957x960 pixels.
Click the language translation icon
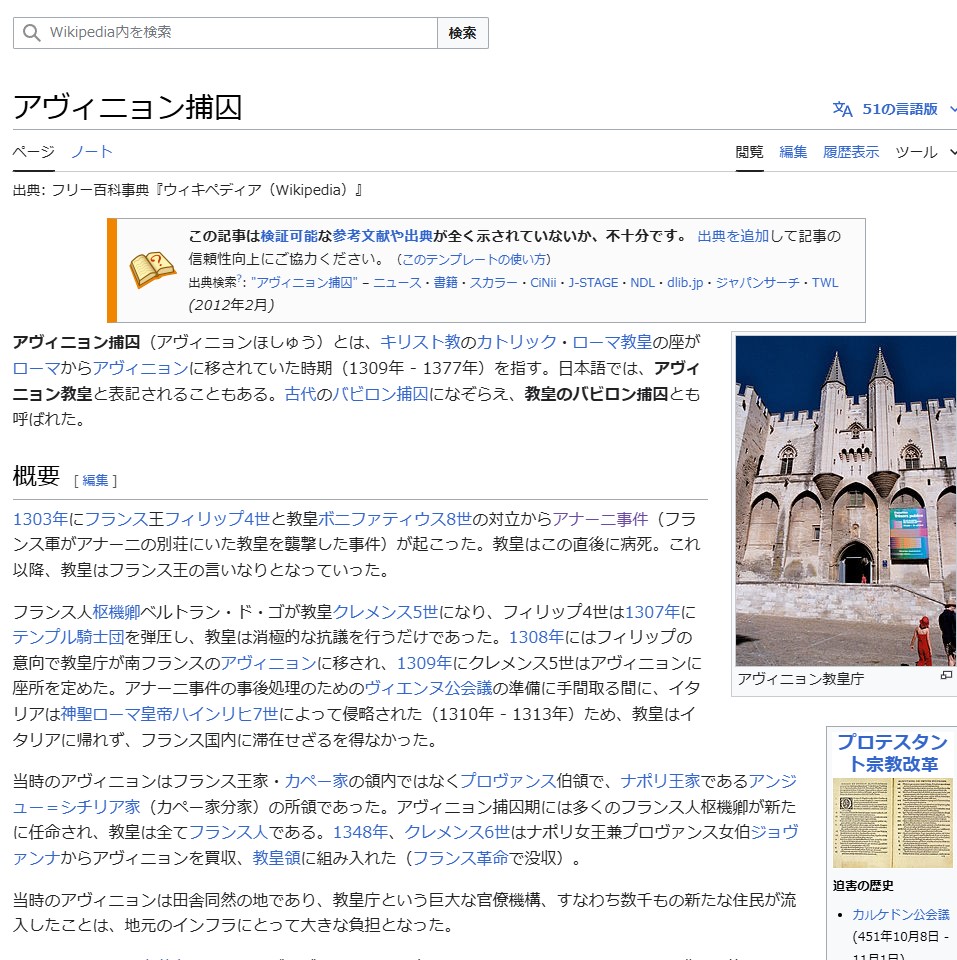tap(843, 109)
